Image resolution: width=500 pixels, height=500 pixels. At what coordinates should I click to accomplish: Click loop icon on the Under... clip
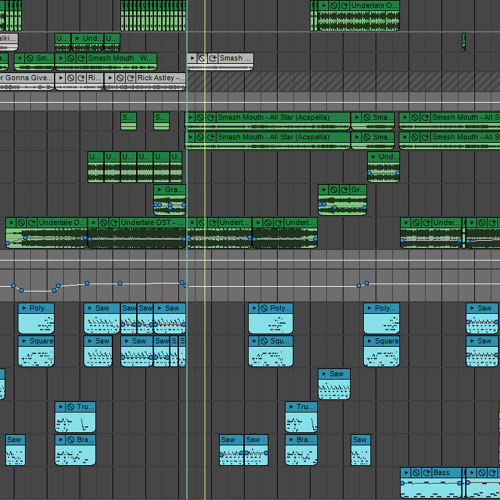click(x=426, y=223)
